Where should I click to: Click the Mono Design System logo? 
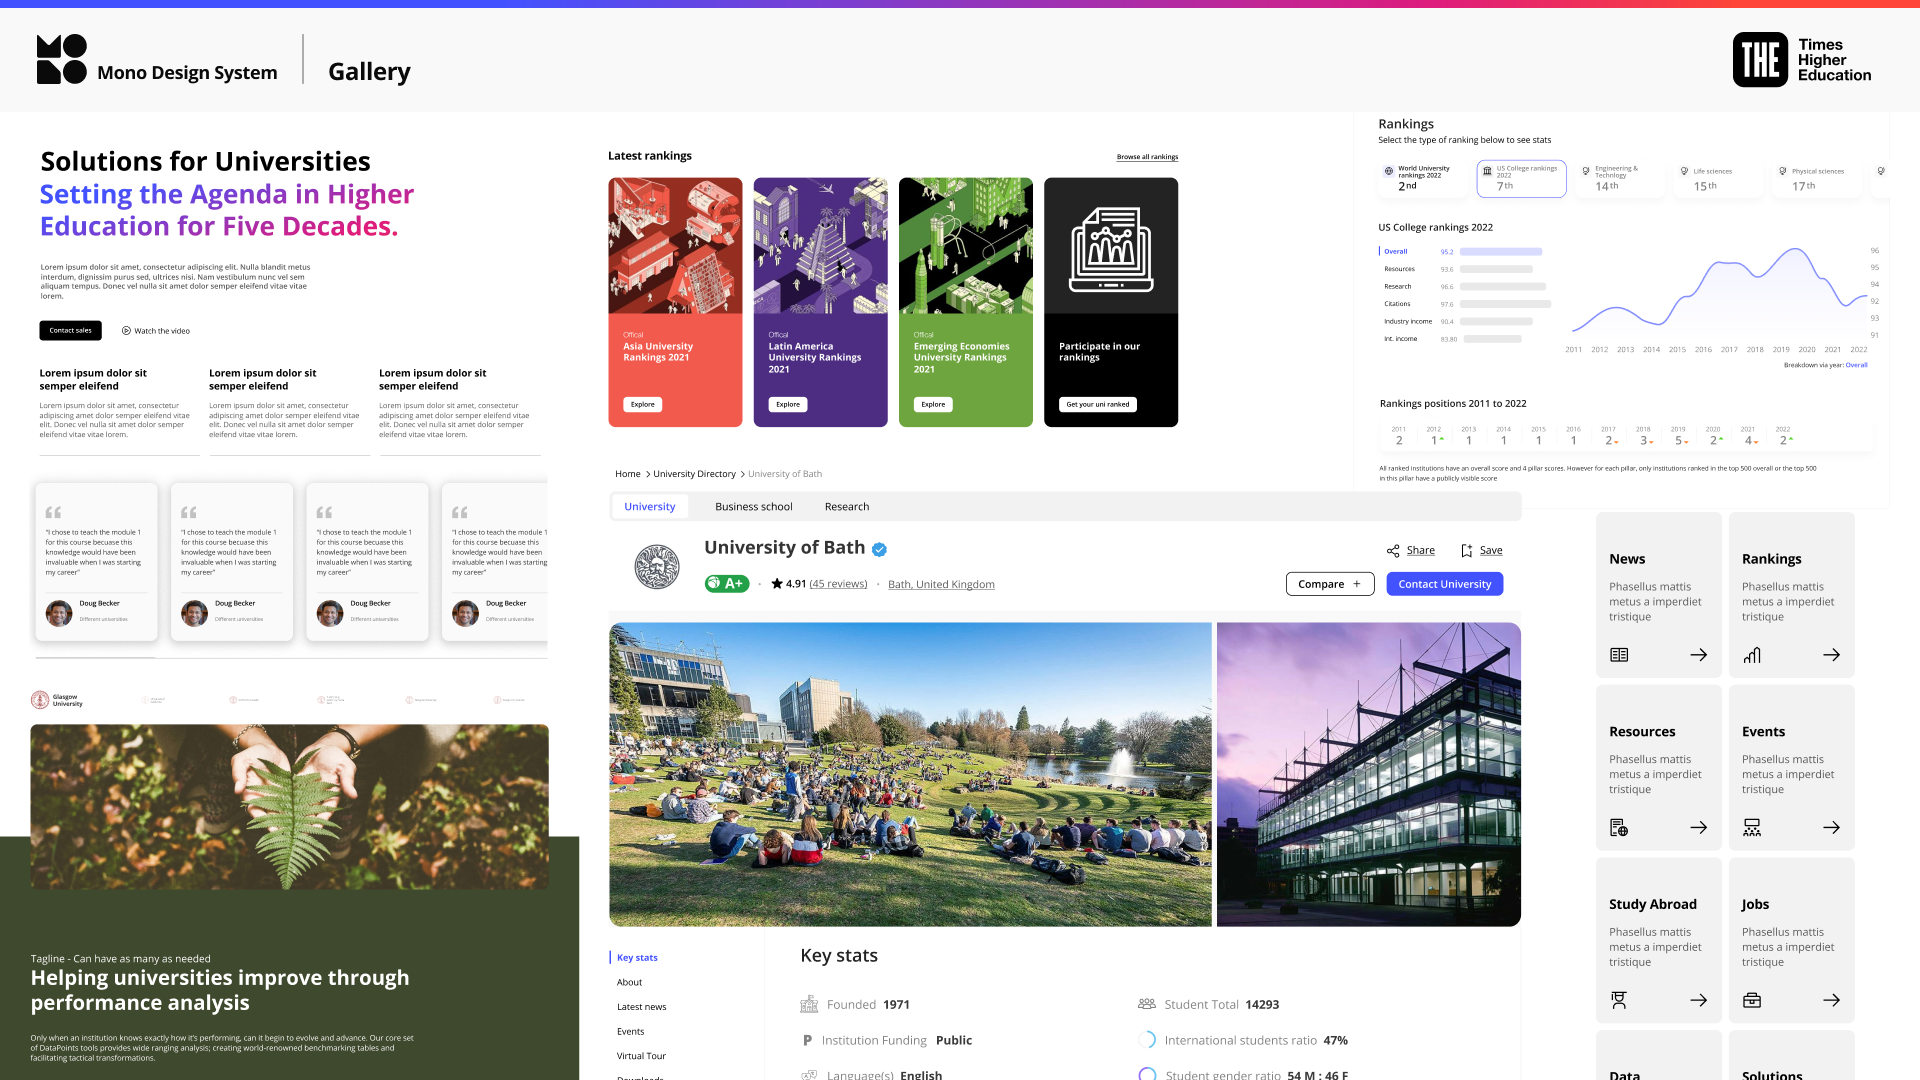coord(62,60)
